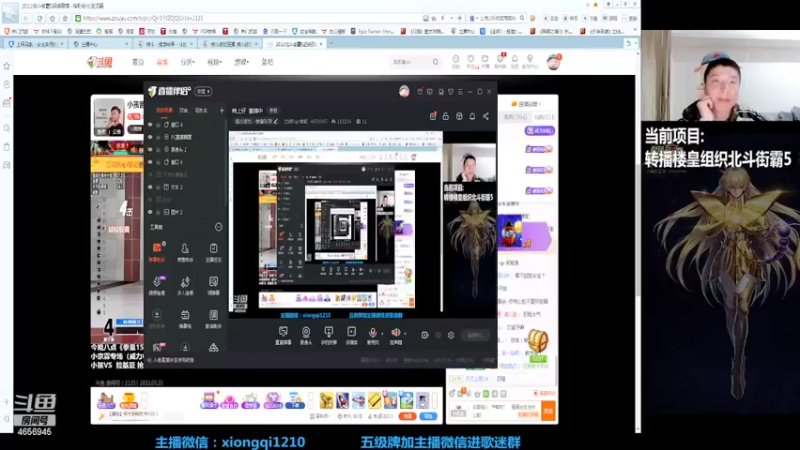Open the watch history clock icon
This screenshot has height=450, width=800.
point(456,61)
